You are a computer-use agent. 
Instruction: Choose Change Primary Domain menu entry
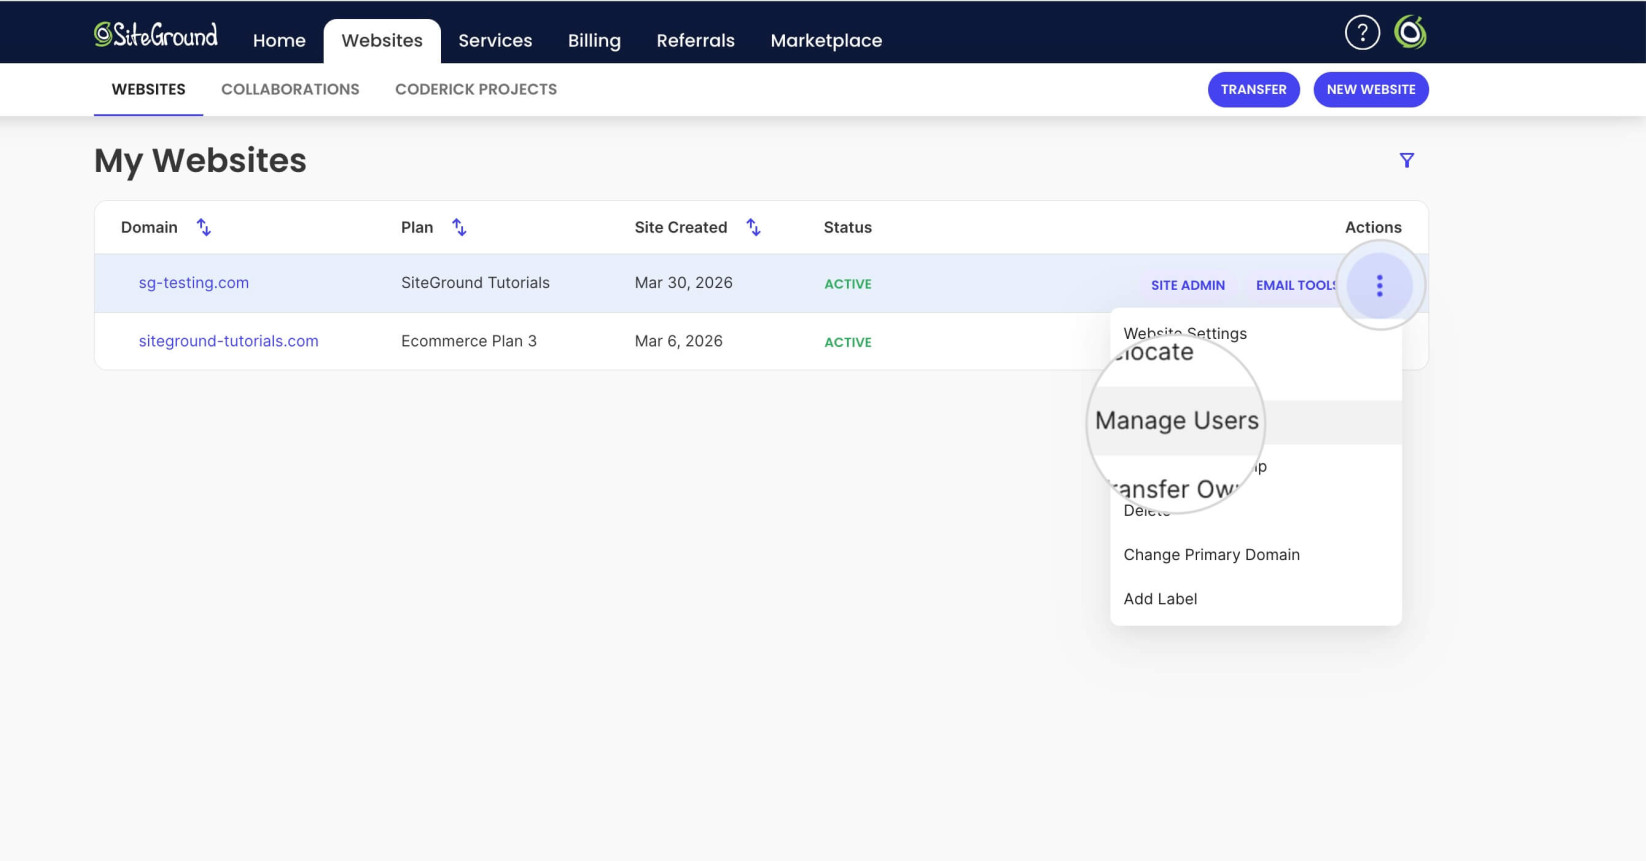tap(1211, 555)
